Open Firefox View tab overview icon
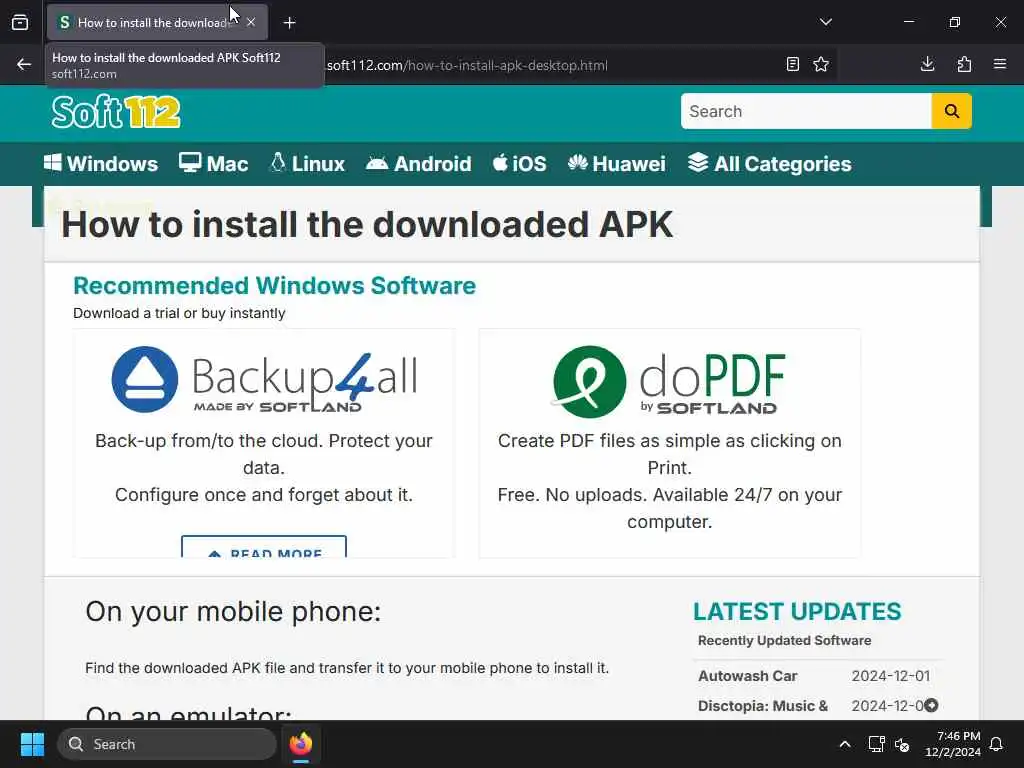1024x768 pixels. point(20,22)
